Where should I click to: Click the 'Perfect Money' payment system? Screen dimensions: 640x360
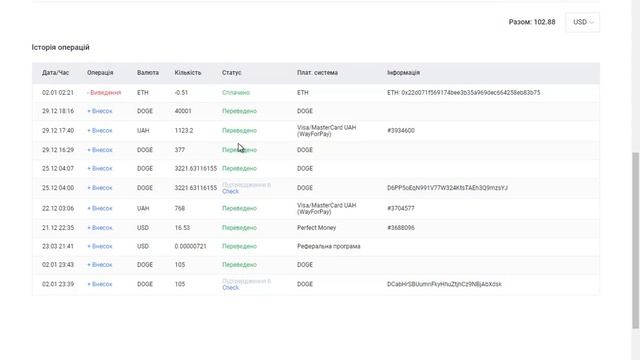(316, 228)
